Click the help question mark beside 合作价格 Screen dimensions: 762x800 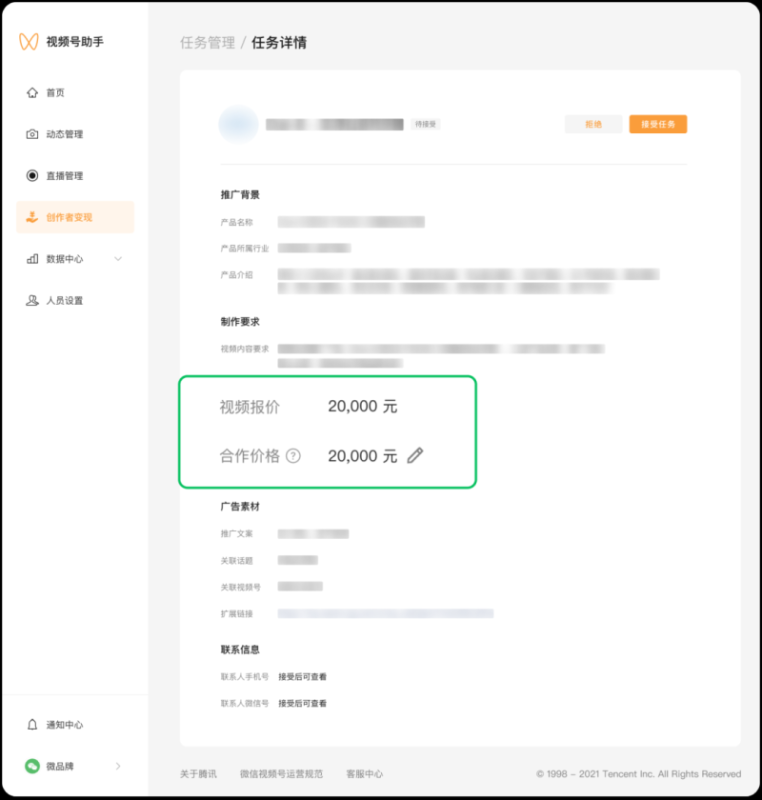293,456
